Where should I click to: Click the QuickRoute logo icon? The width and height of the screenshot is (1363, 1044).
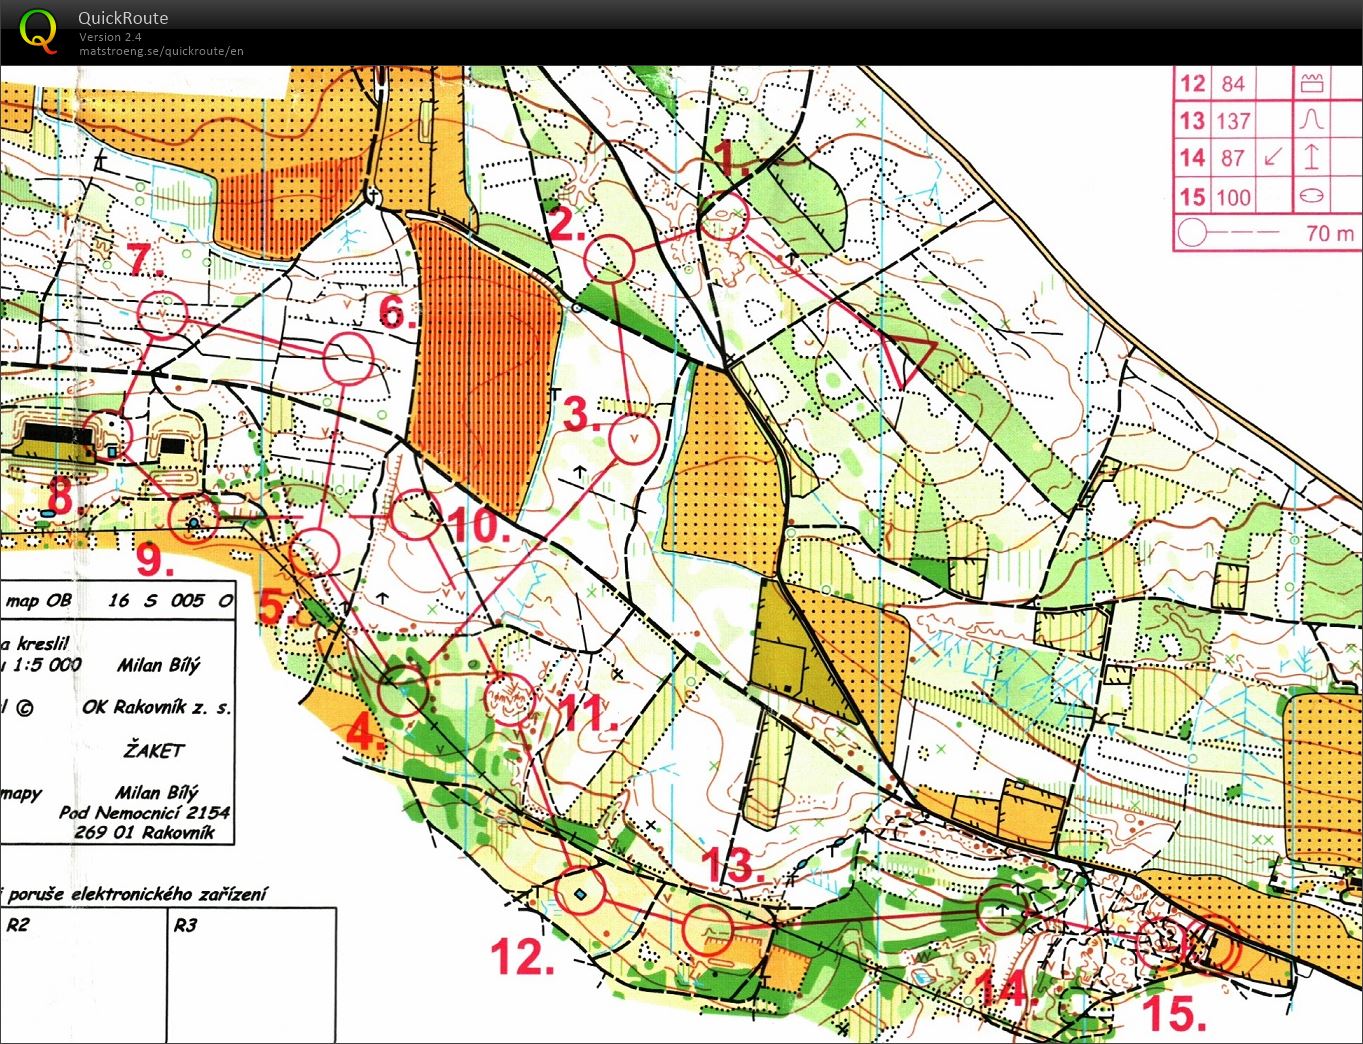click(38, 29)
